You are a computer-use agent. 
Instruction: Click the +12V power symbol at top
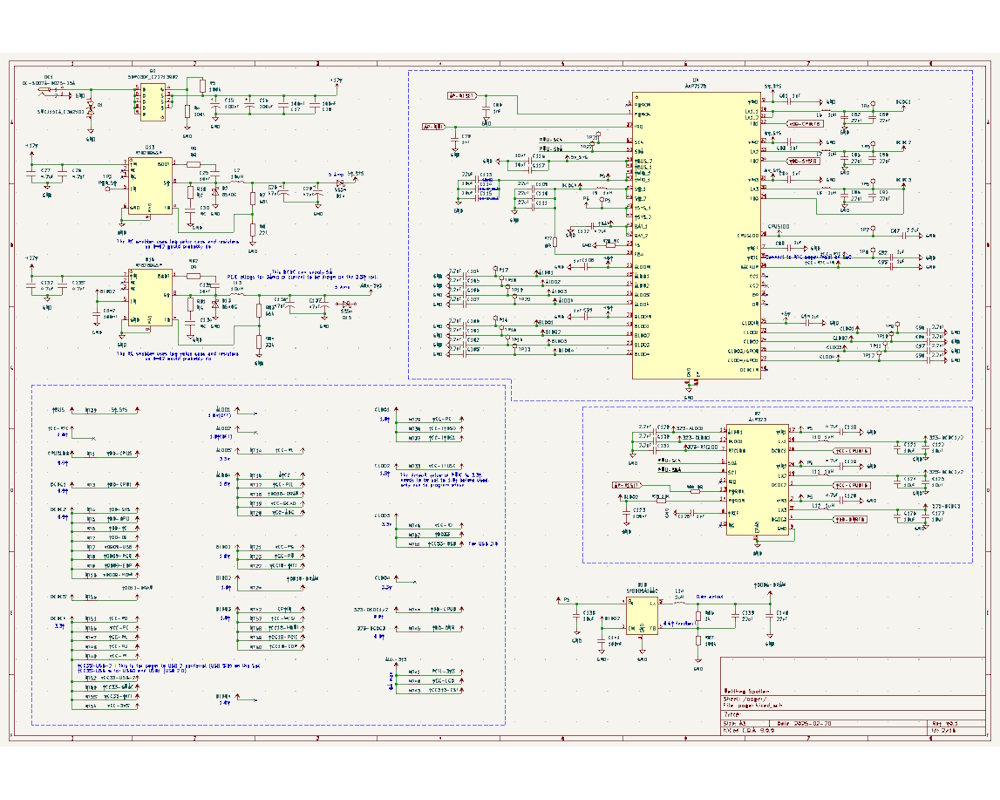click(x=335, y=80)
